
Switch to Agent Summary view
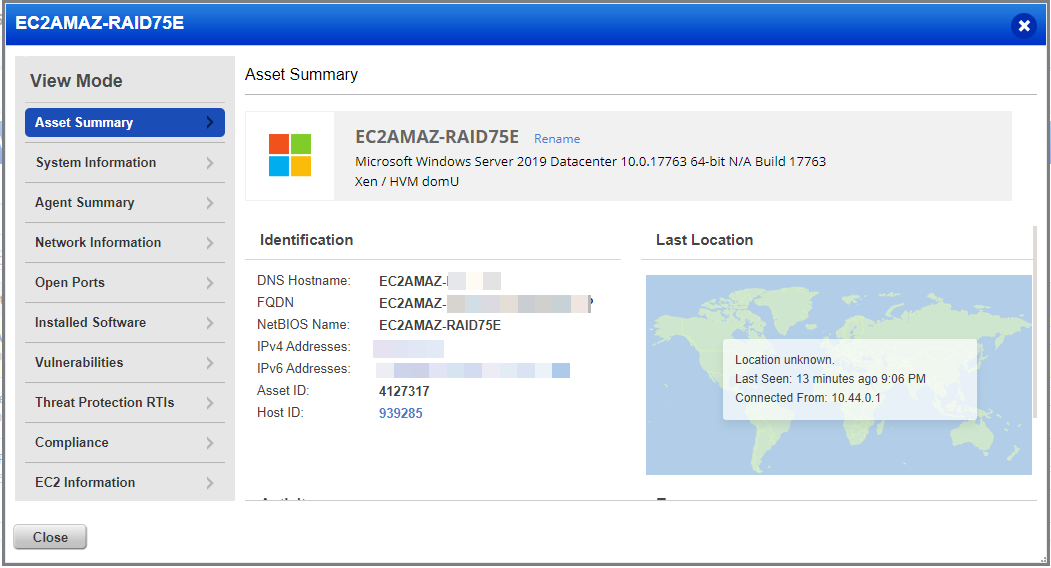click(125, 203)
